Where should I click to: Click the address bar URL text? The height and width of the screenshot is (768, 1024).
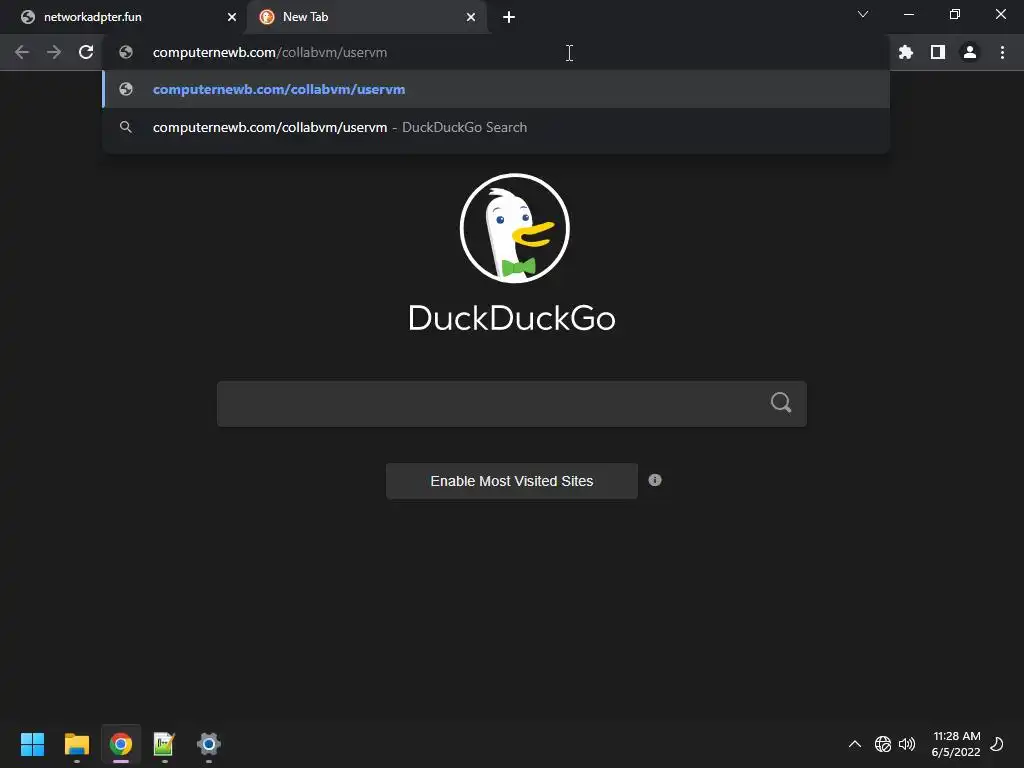(x=270, y=52)
